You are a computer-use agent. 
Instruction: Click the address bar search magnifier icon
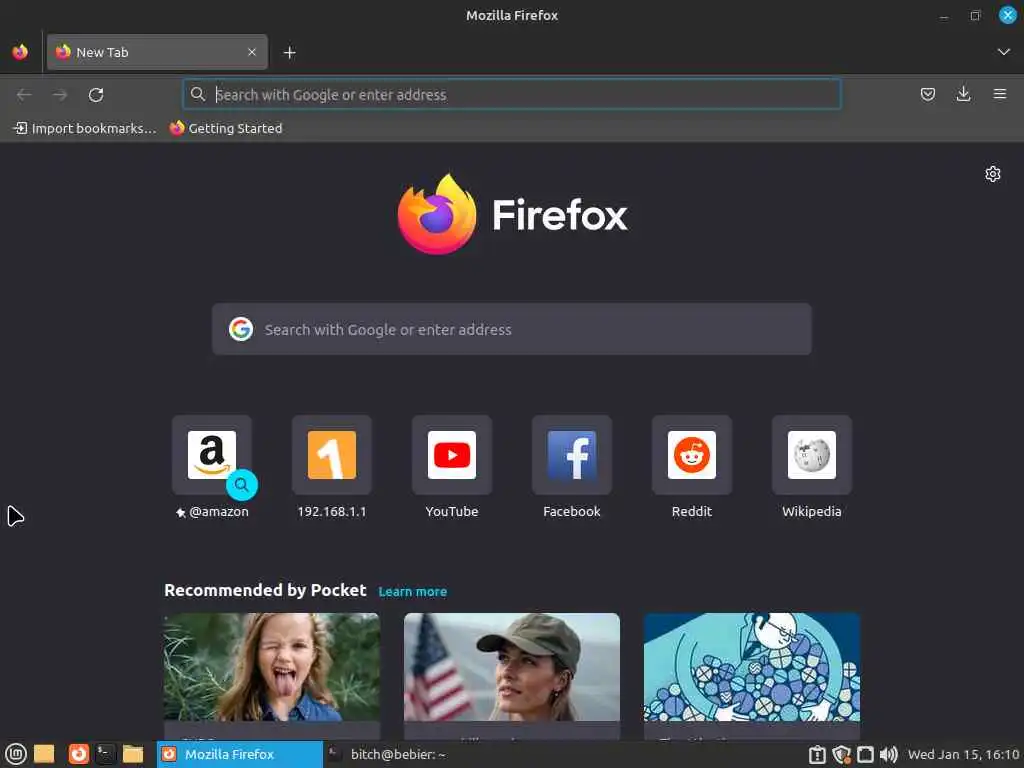[x=198, y=95]
